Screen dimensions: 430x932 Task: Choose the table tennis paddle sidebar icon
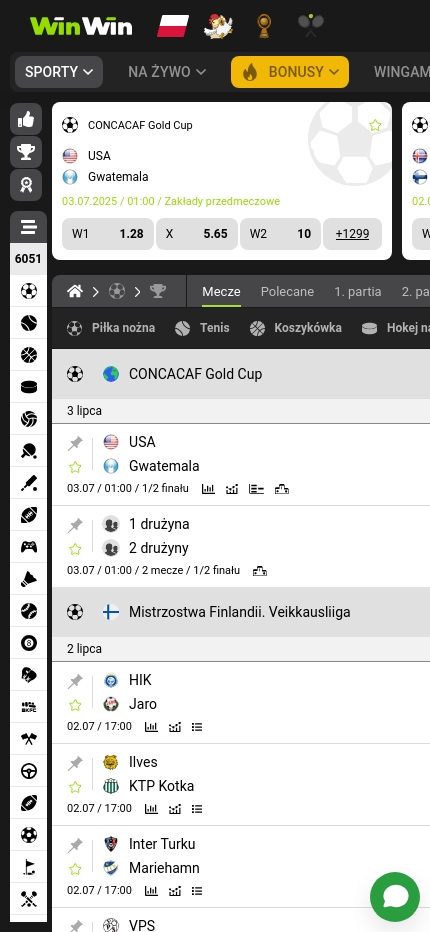pyautogui.click(x=29, y=451)
